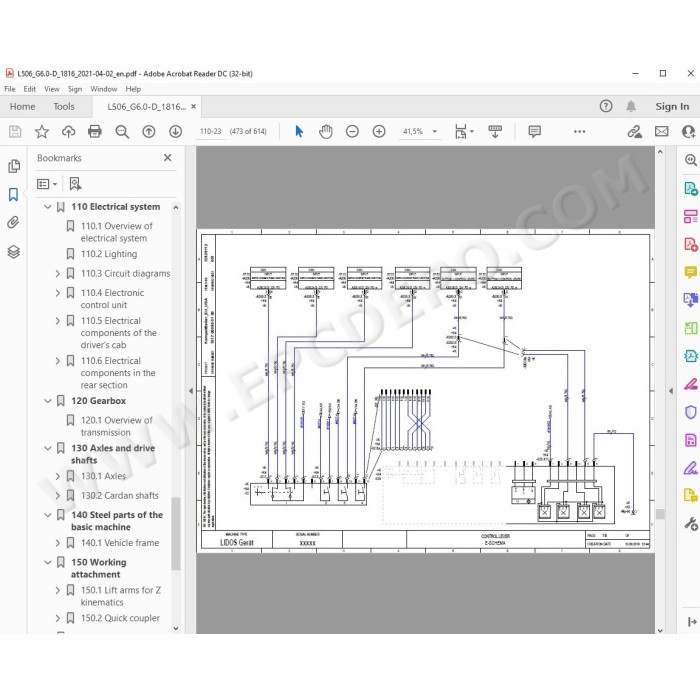Viewport: 700px width, 700px height.
Task: Click the Print file icon
Action: tap(95, 131)
